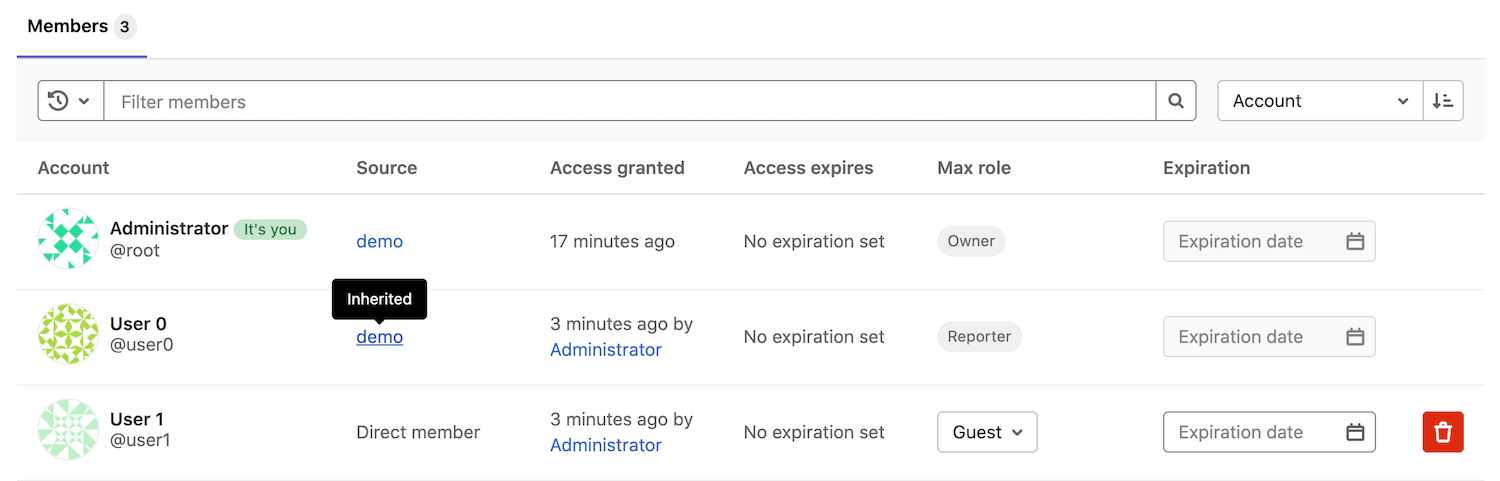Image resolution: width=1500 pixels, height=481 pixels.
Task: Open the Account sort dropdown
Action: click(1320, 101)
